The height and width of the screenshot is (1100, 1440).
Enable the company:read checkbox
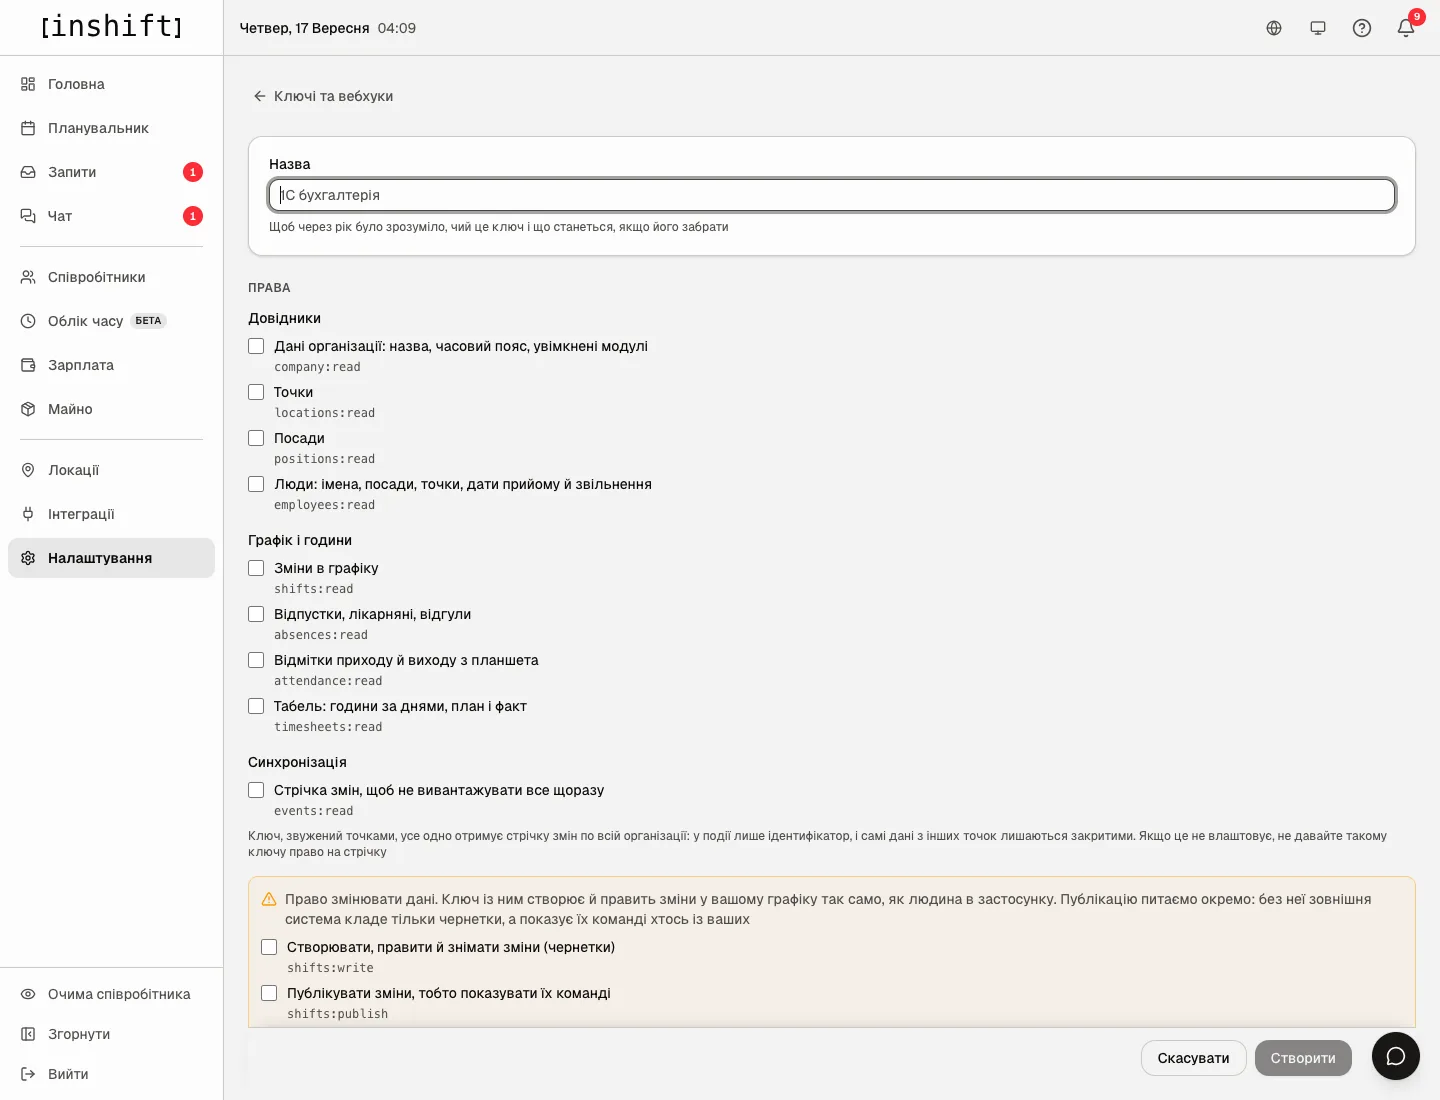pos(256,346)
